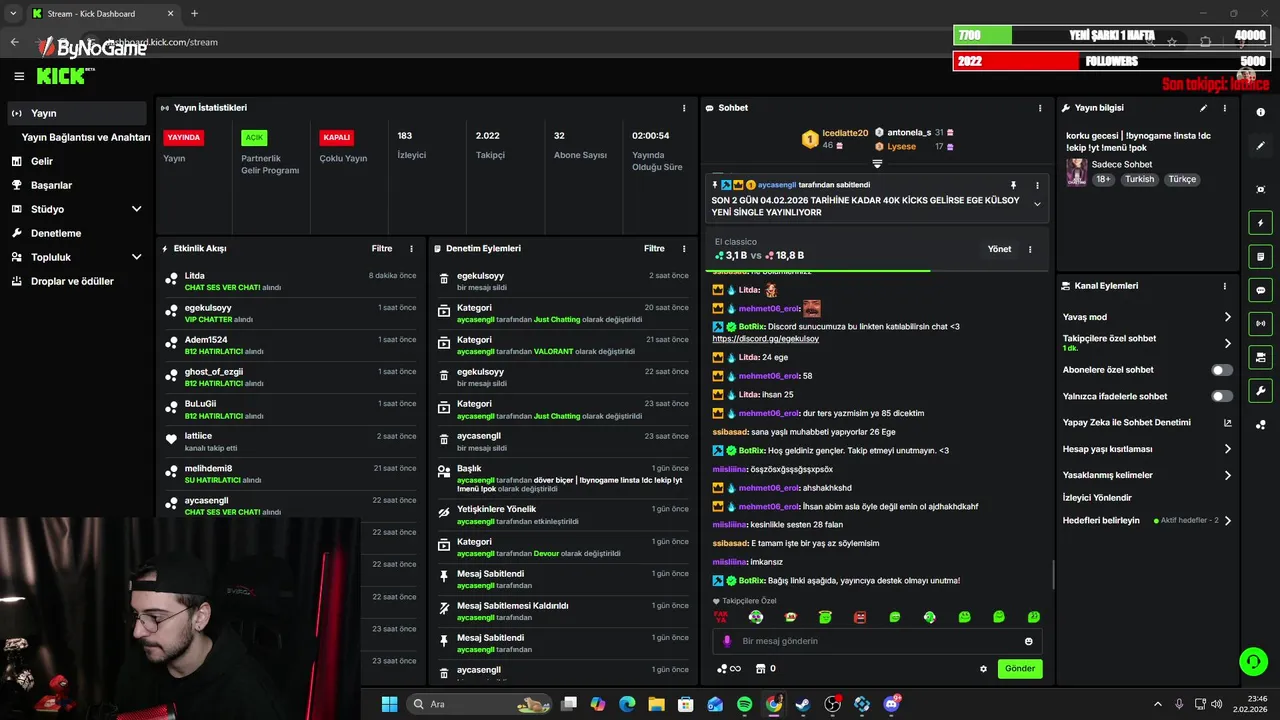Open the Denetim Eylemleri three-dot menu
Image resolution: width=1280 pixels, height=720 pixels.
684,248
